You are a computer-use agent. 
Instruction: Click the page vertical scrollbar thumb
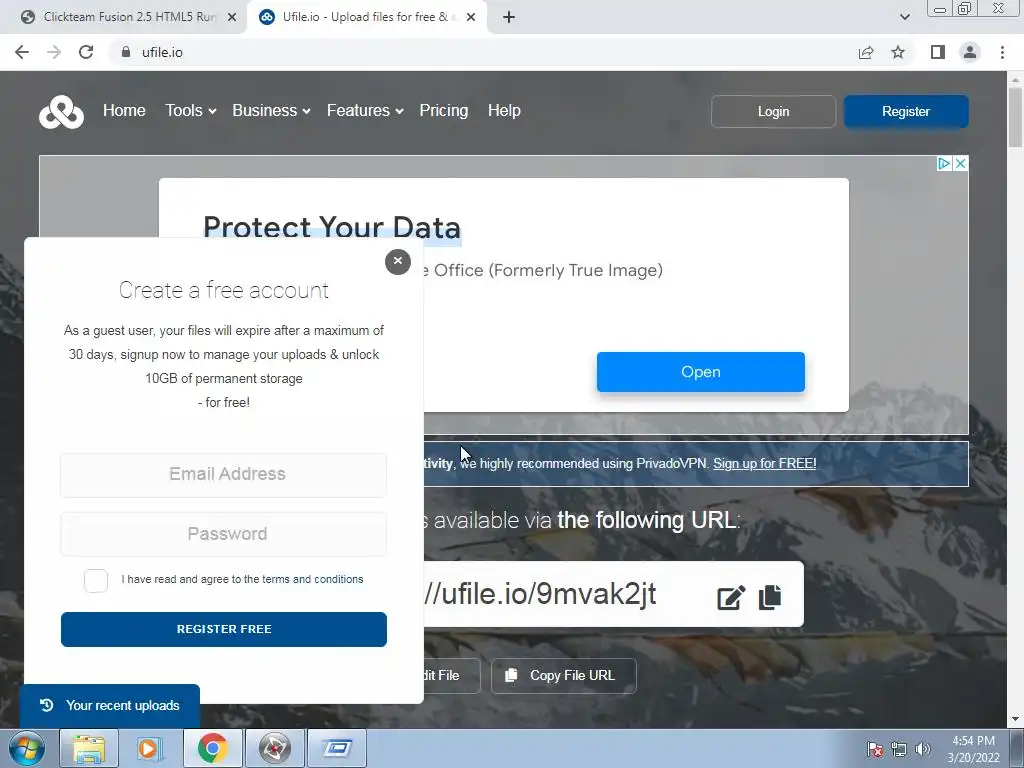(1015, 118)
